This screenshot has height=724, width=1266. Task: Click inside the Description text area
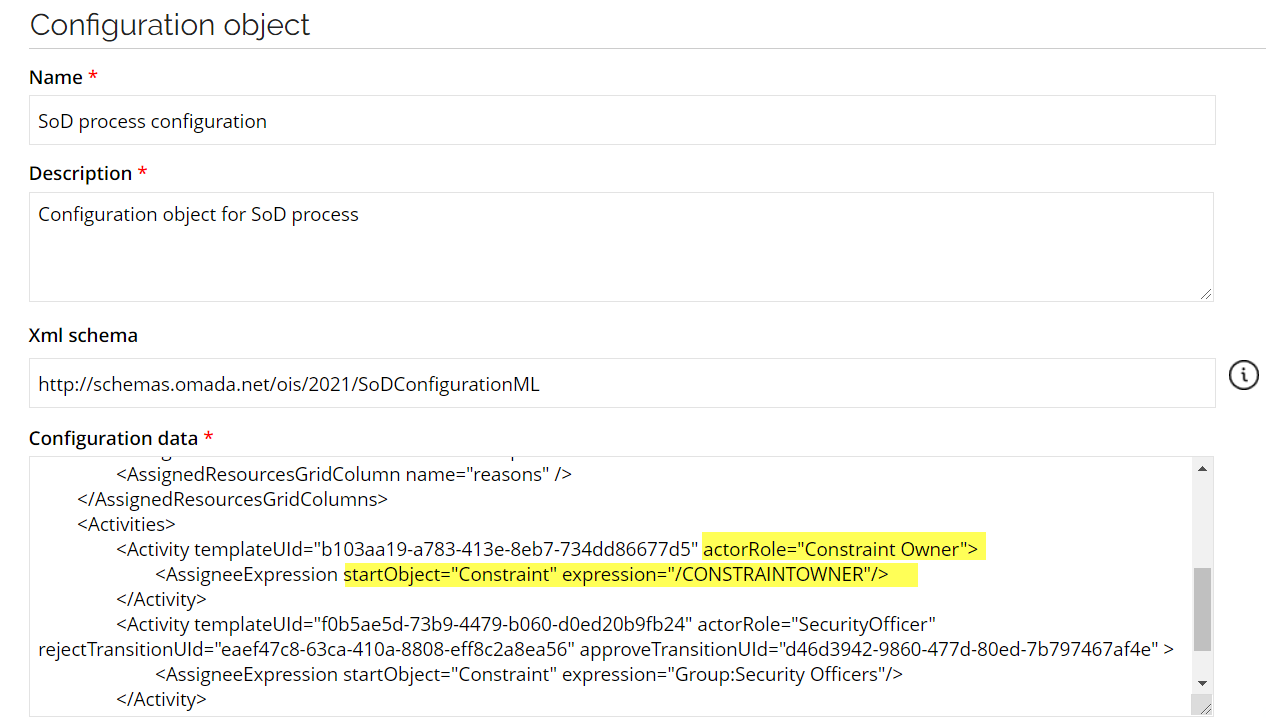(x=621, y=247)
